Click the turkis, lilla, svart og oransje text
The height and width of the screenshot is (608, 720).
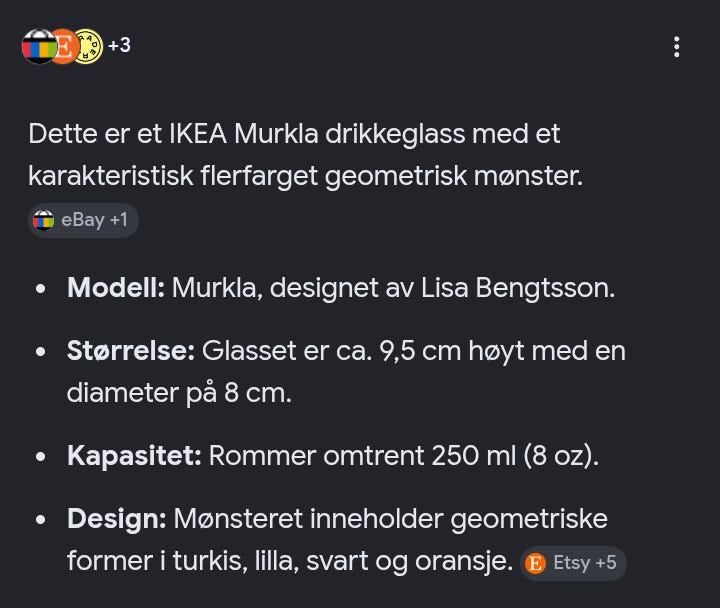pyautogui.click(x=343, y=561)
